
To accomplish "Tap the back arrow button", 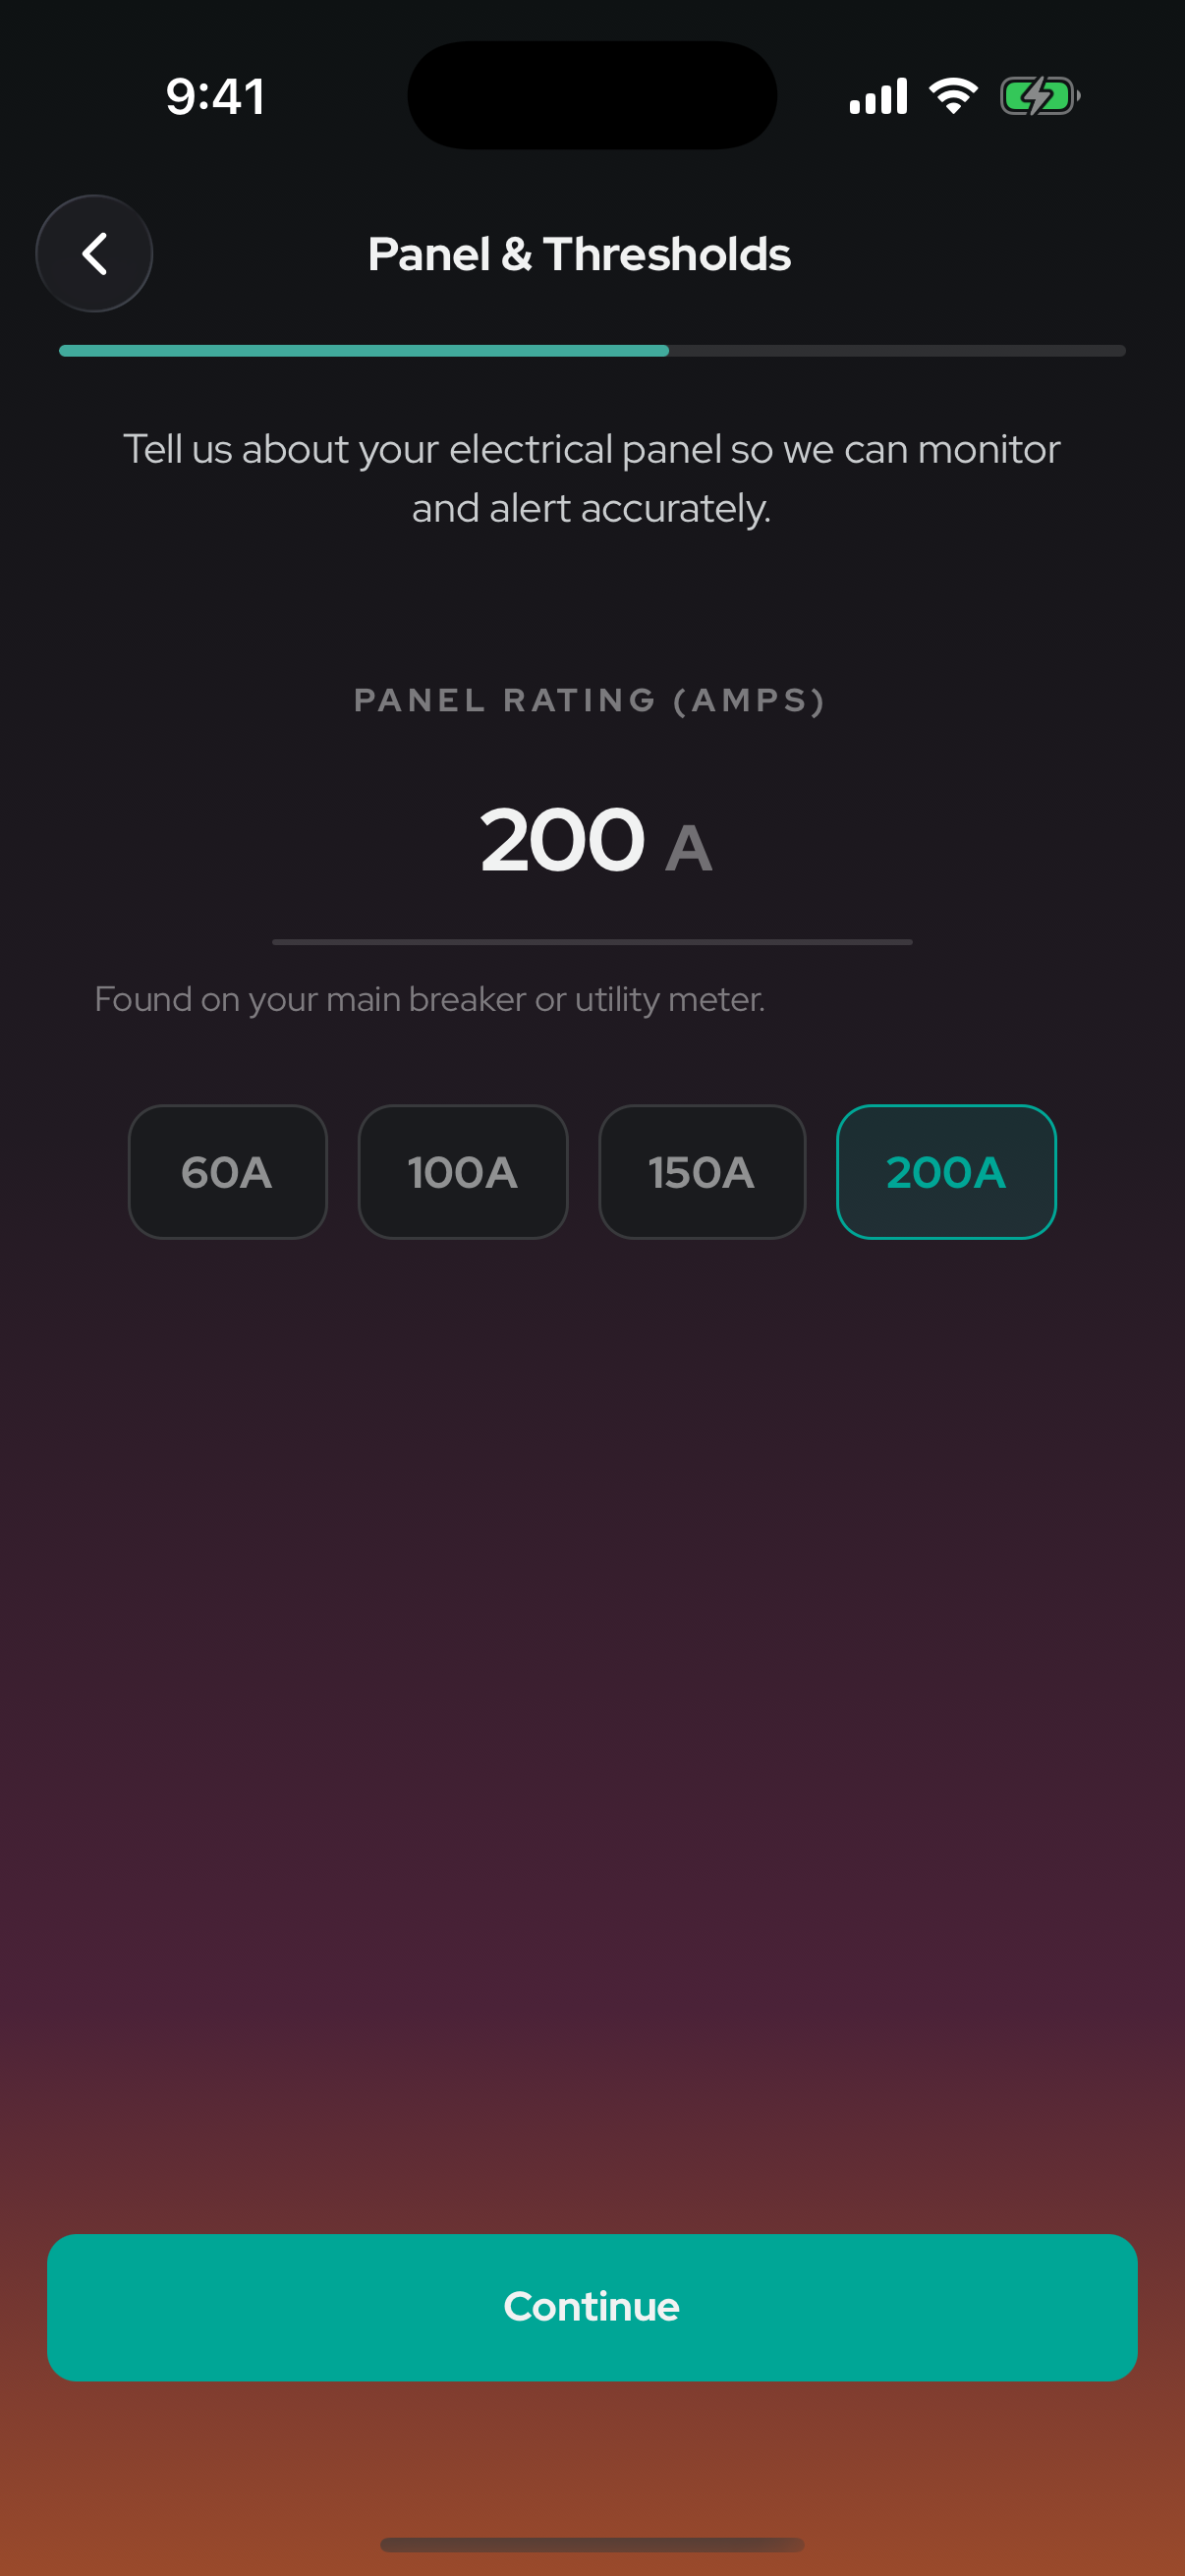I will point(94,253).
